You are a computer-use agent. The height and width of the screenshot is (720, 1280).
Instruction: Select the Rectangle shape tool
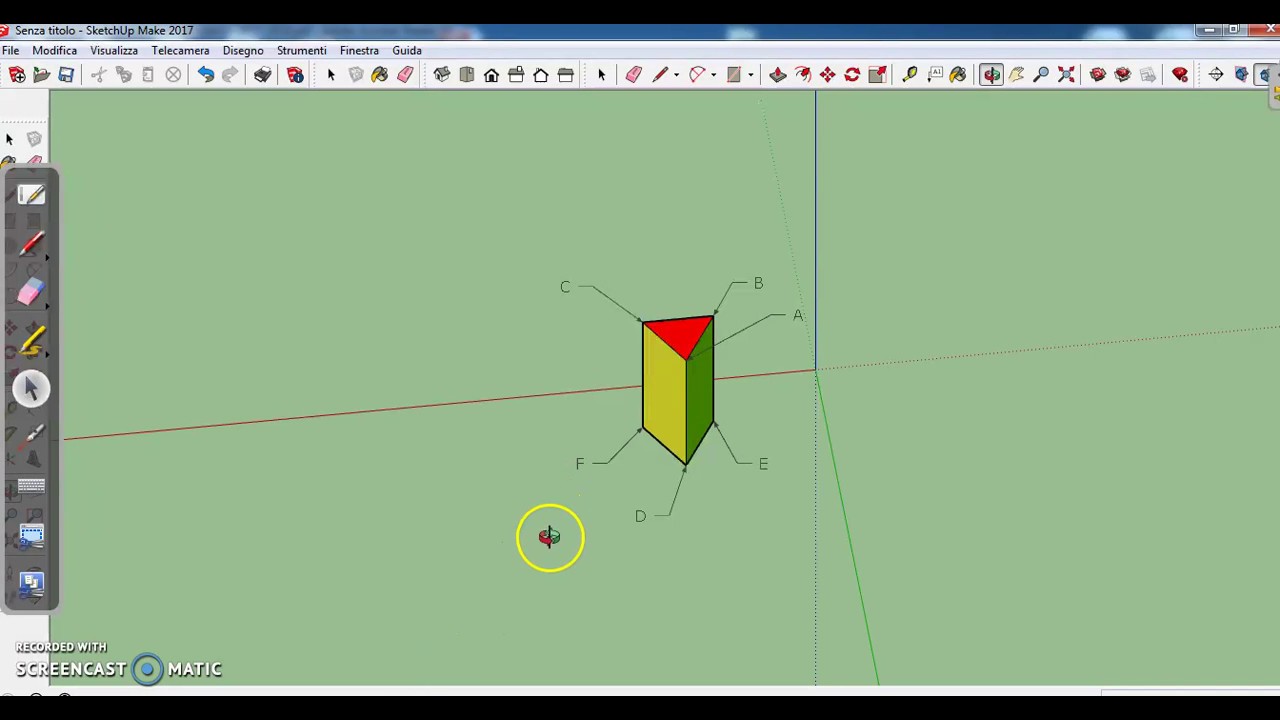[734, 75]
